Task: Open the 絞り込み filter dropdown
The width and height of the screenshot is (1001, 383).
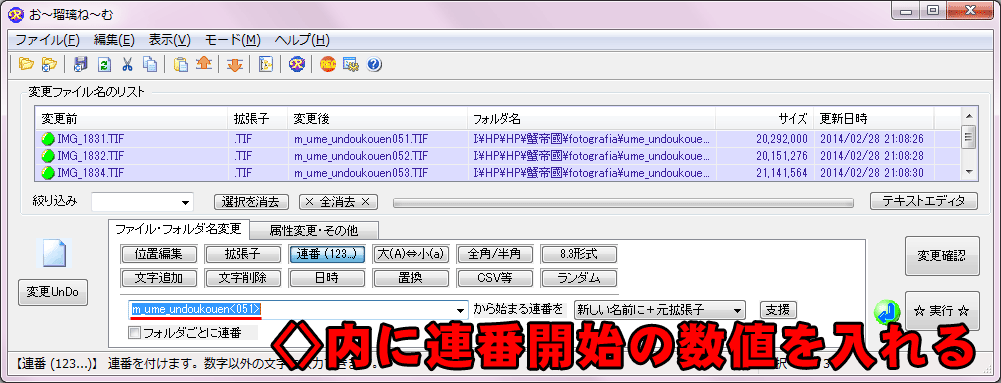Action: pyautogui.click(x=186, y=202)
